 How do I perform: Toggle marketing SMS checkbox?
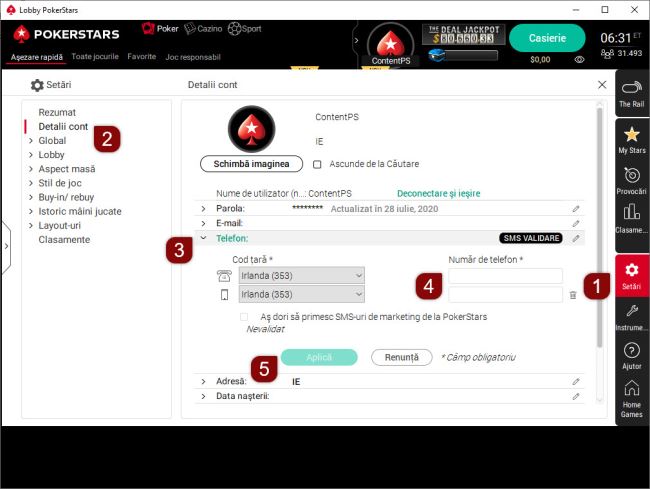tap(244, 317)
